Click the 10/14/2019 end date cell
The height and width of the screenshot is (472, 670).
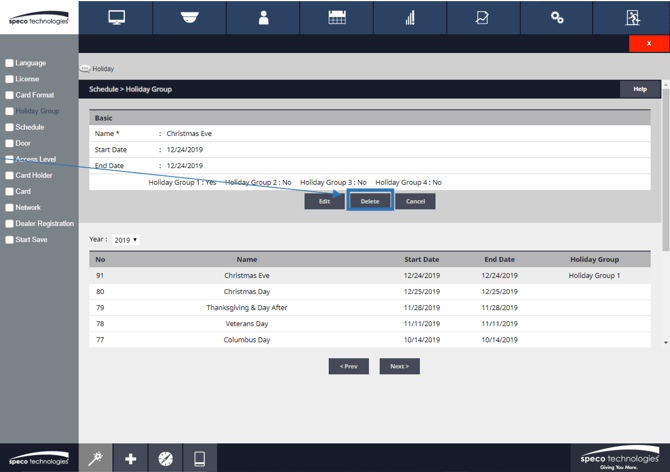point(500,340)
